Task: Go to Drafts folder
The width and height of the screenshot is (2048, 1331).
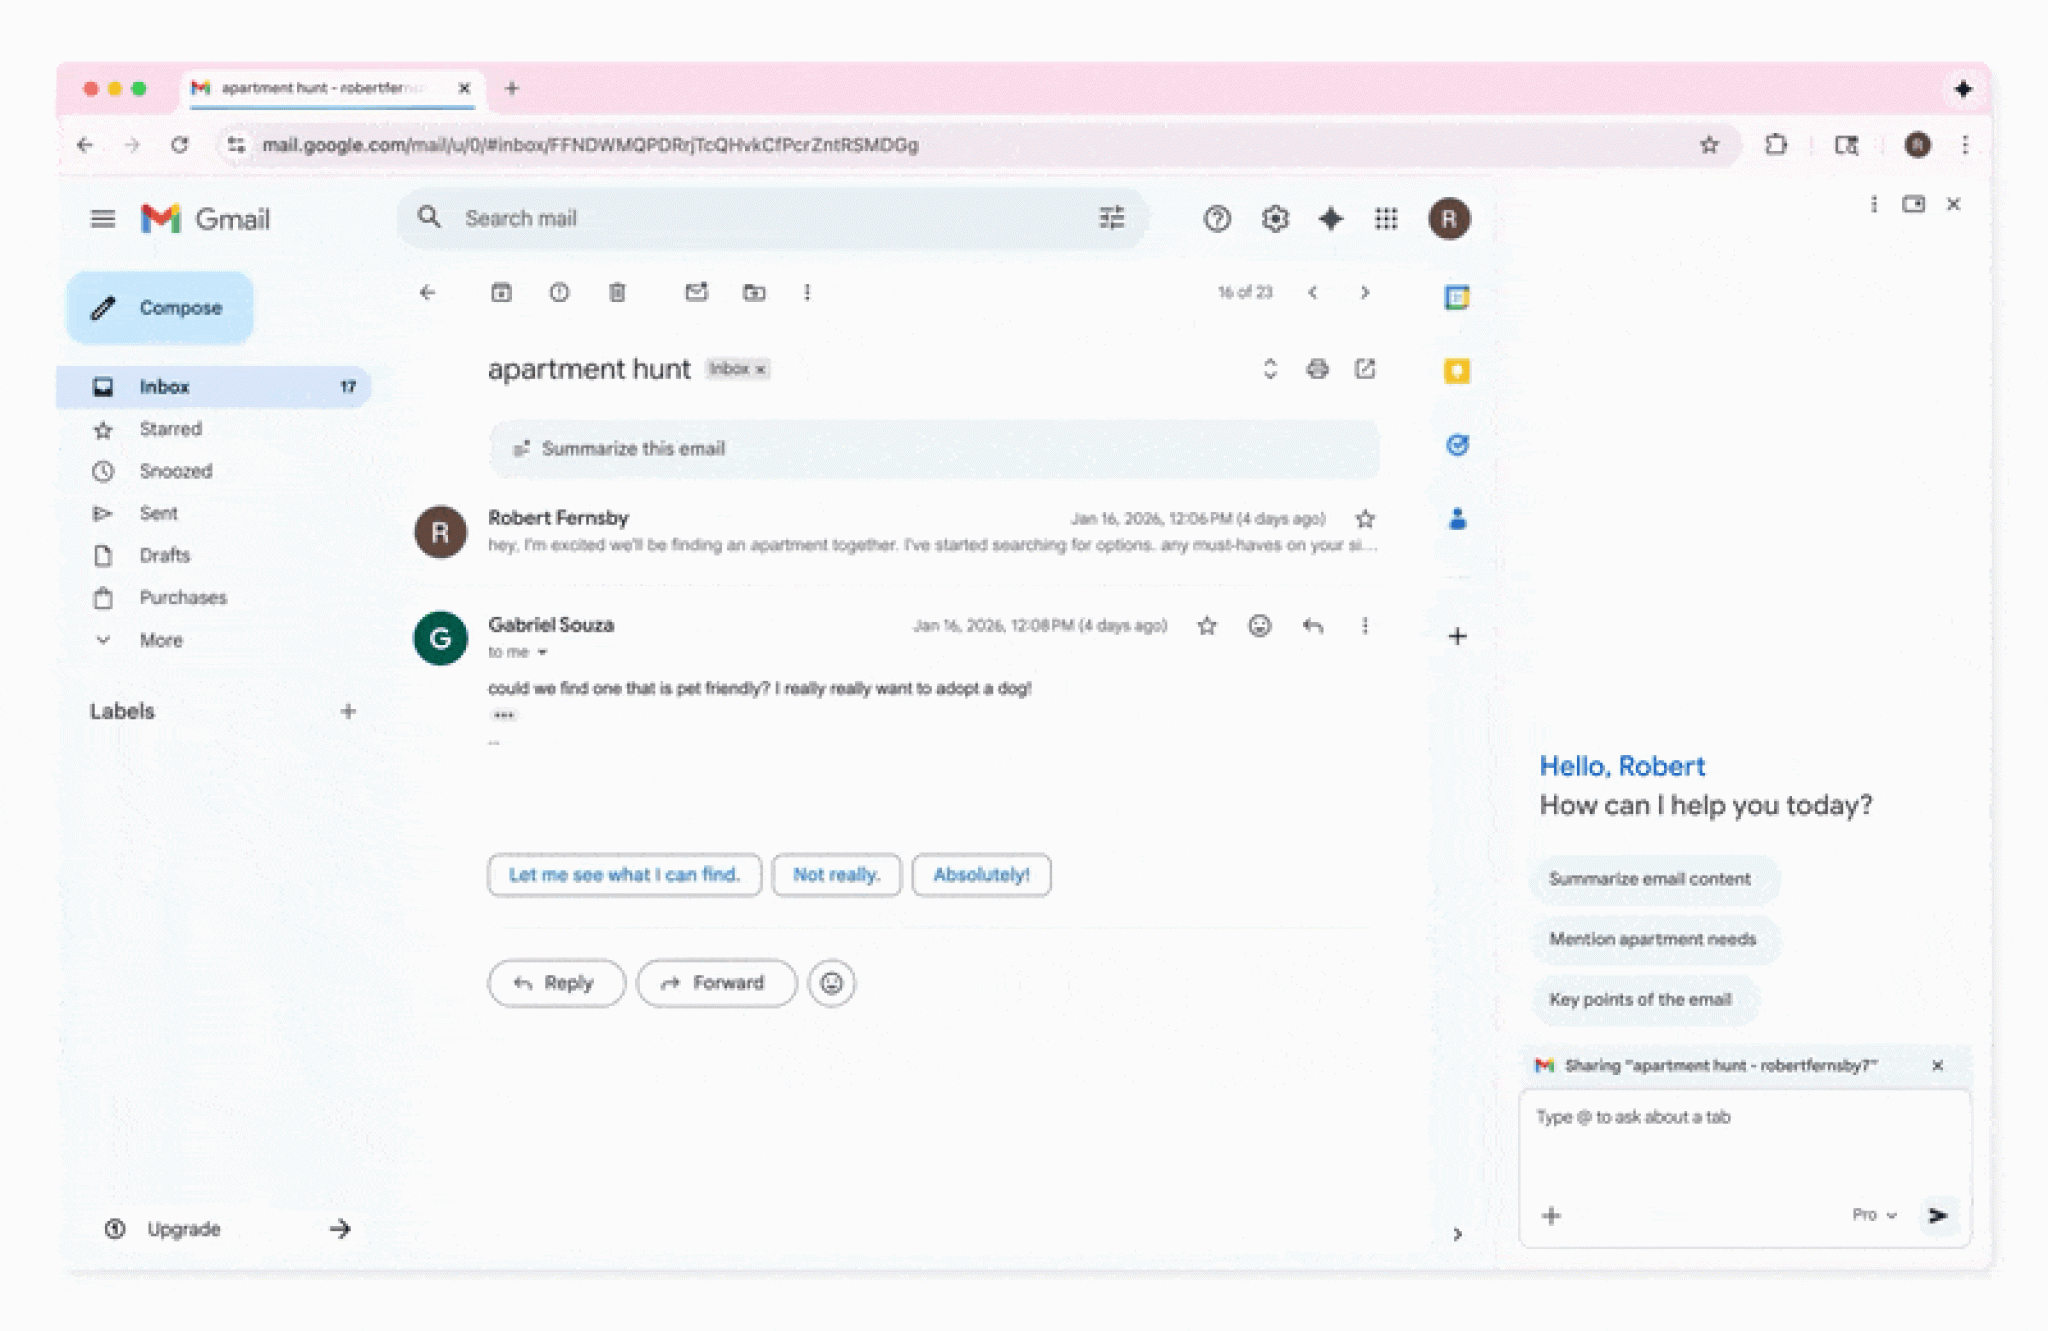Action: click(164, 555)
